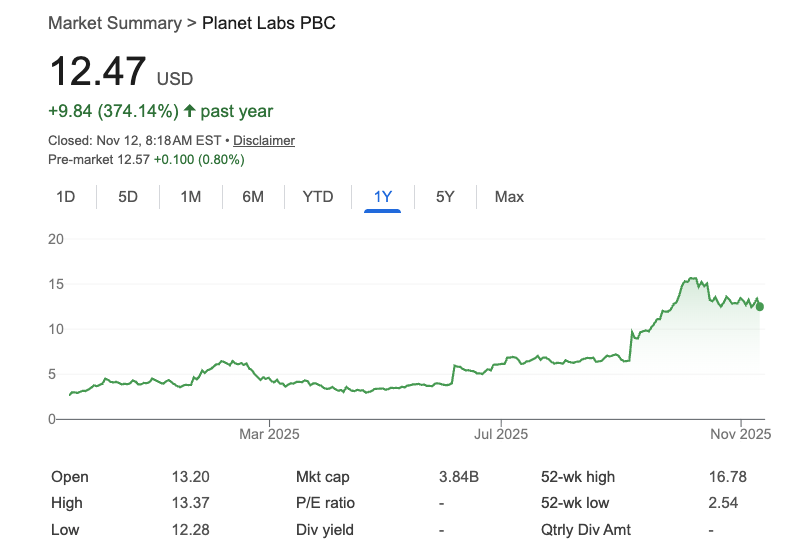Click the Nov 2025 axis label
Screen dimensions: 787x548
coord(741,434)
